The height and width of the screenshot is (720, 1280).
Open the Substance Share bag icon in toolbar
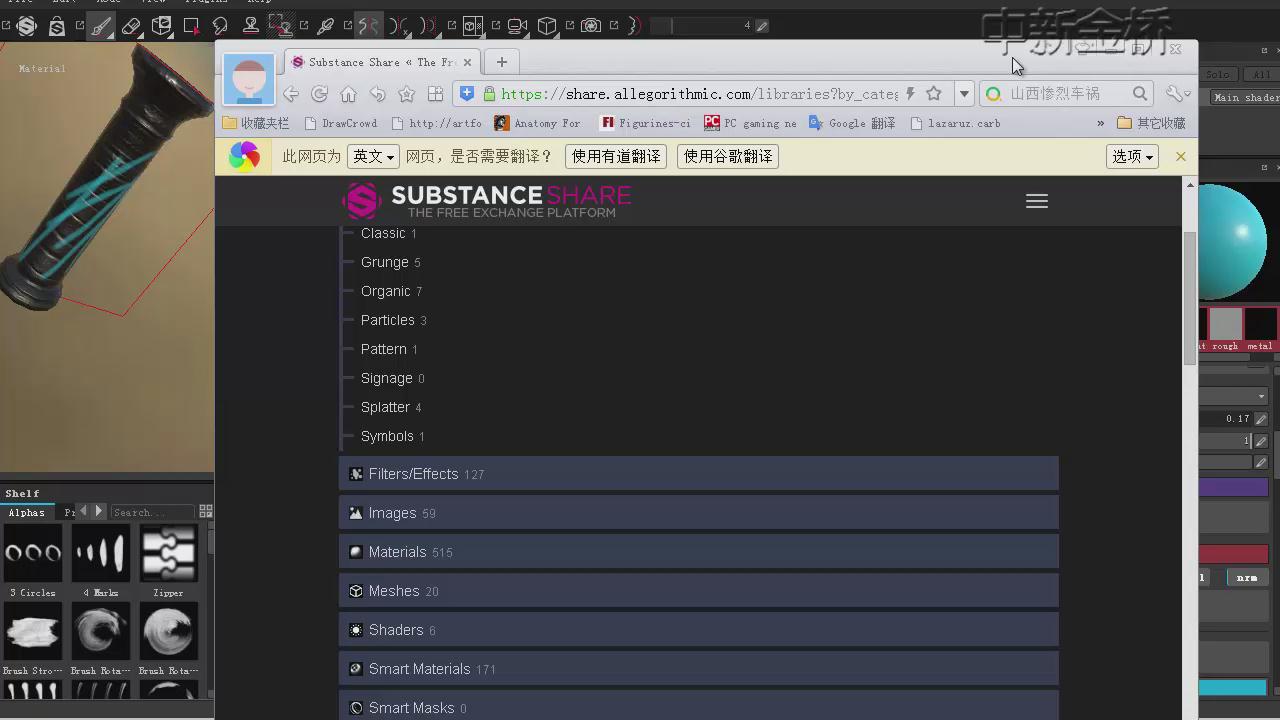(x=57, y=26)
